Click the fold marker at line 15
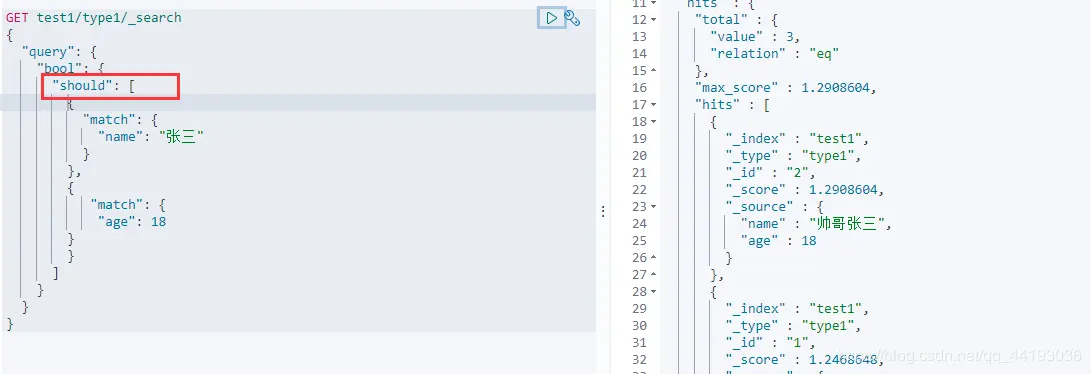This screenshot has width=1091, height=374. (x=653, y=70)
